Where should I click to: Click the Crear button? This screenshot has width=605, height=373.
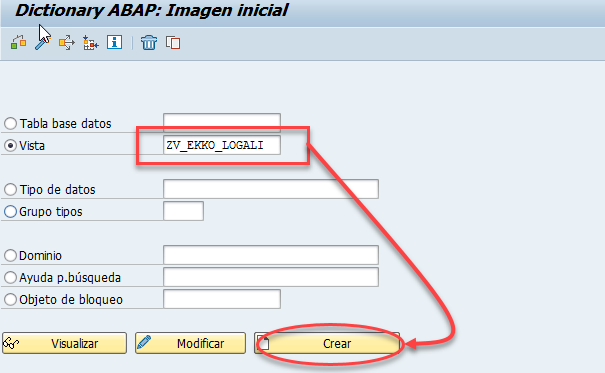tap(327, 343)
